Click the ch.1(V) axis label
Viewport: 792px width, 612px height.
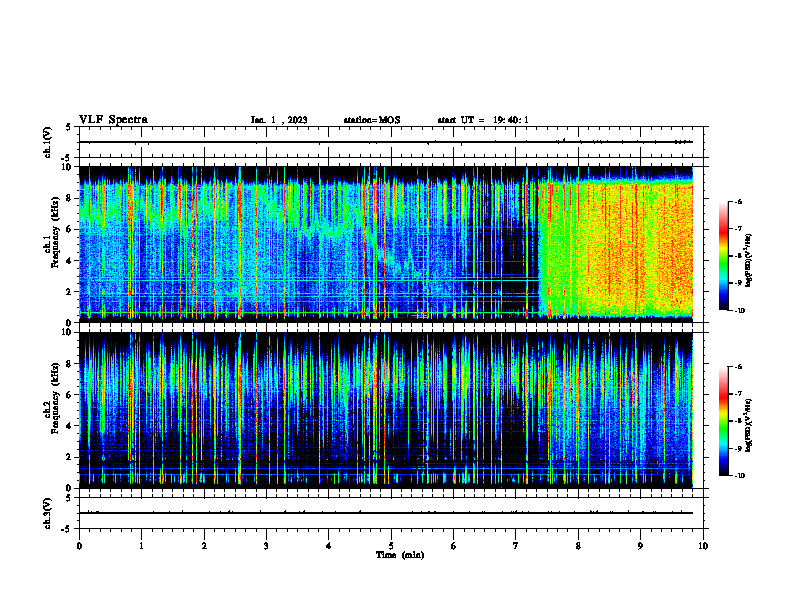pos(48,142)
